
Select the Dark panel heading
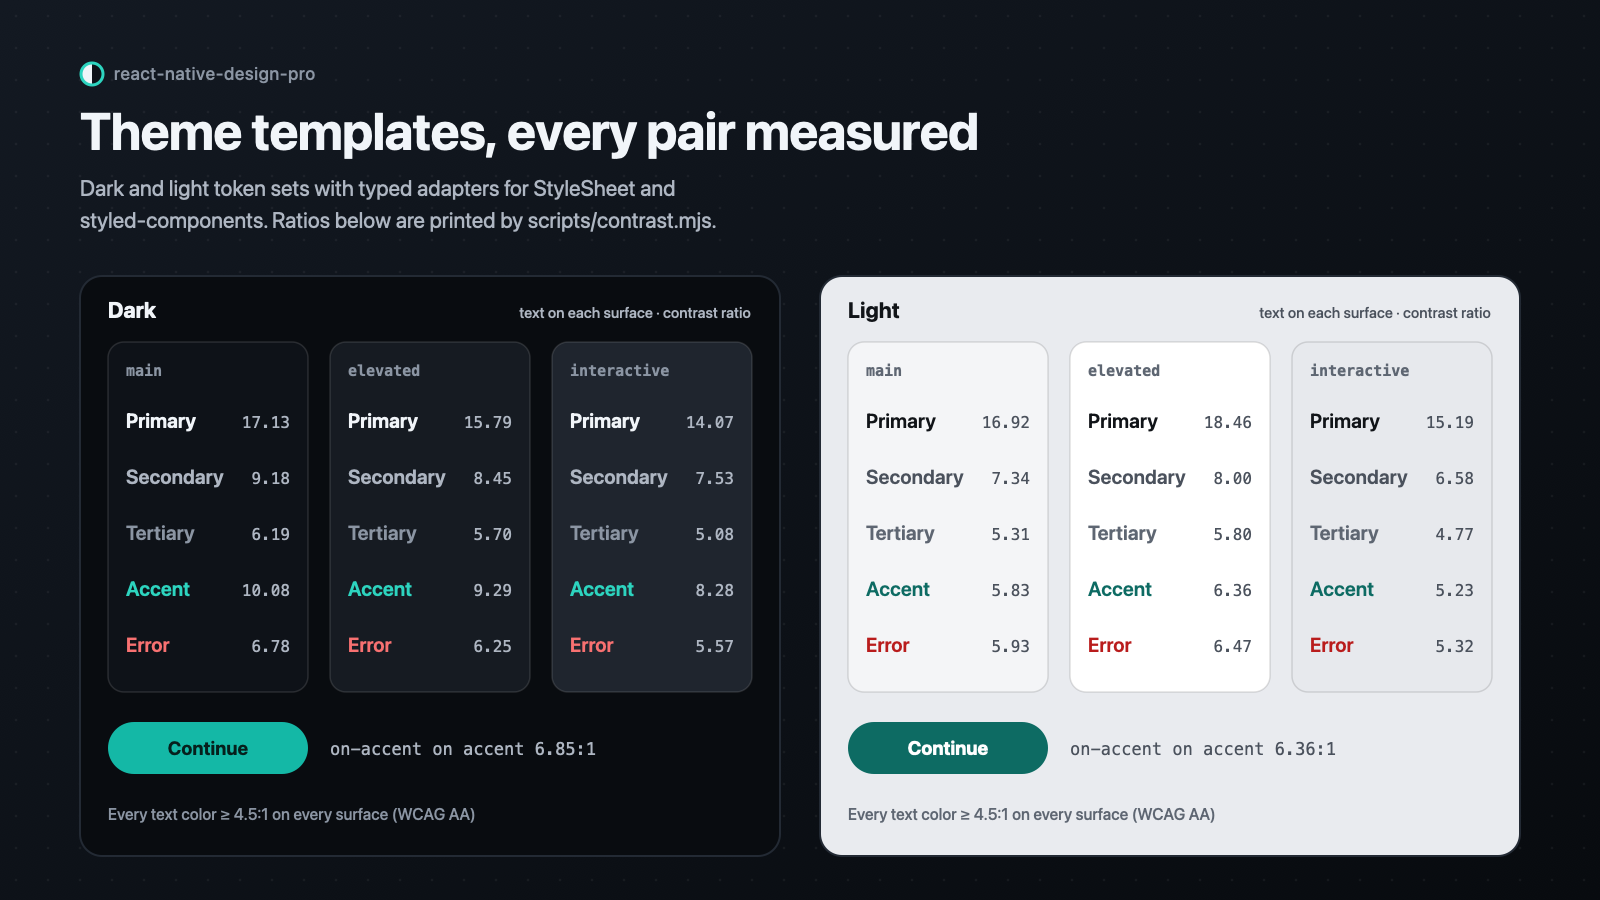[132, 311]
